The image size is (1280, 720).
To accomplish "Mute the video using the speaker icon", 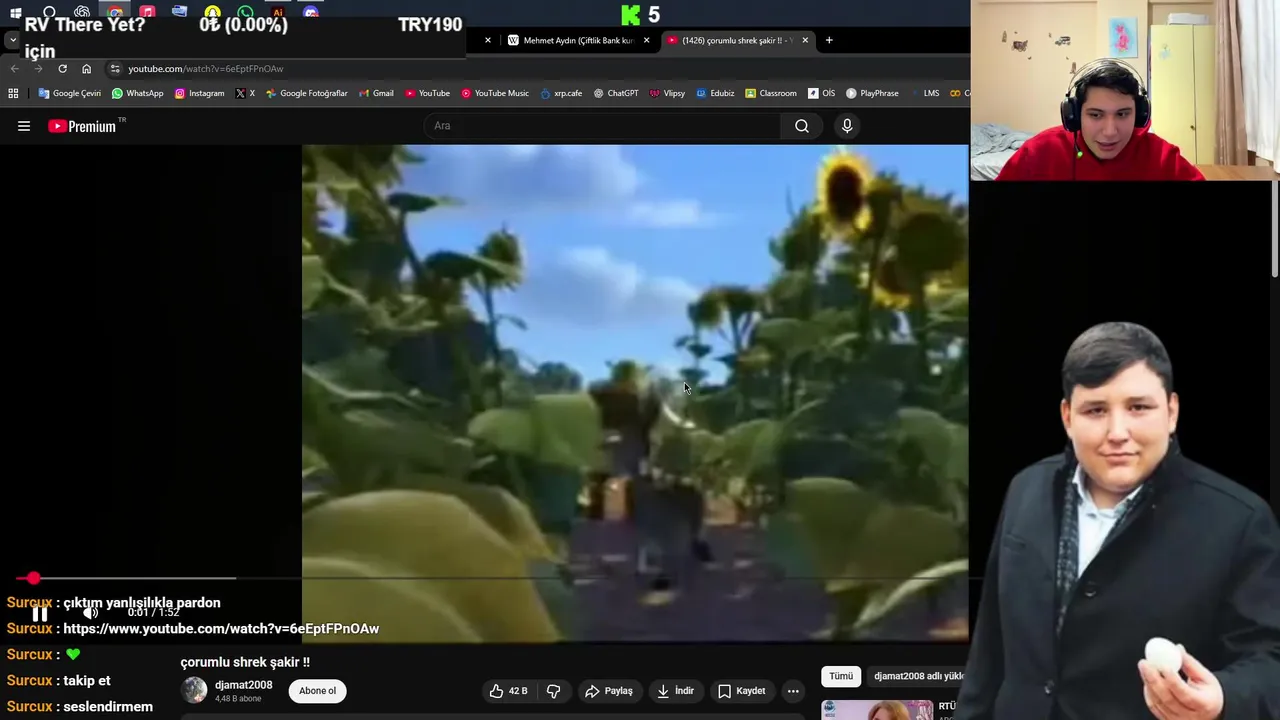I will [90, 613].
